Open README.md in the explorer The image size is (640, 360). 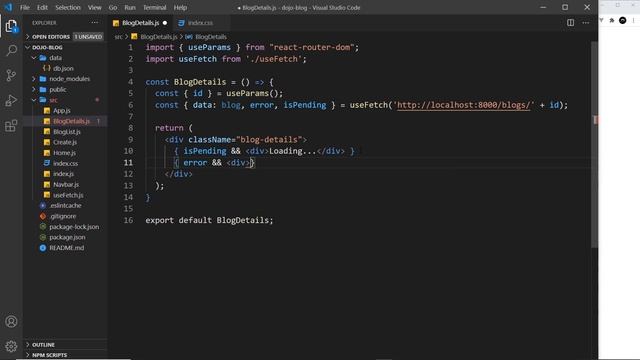[x=67, y=248]
